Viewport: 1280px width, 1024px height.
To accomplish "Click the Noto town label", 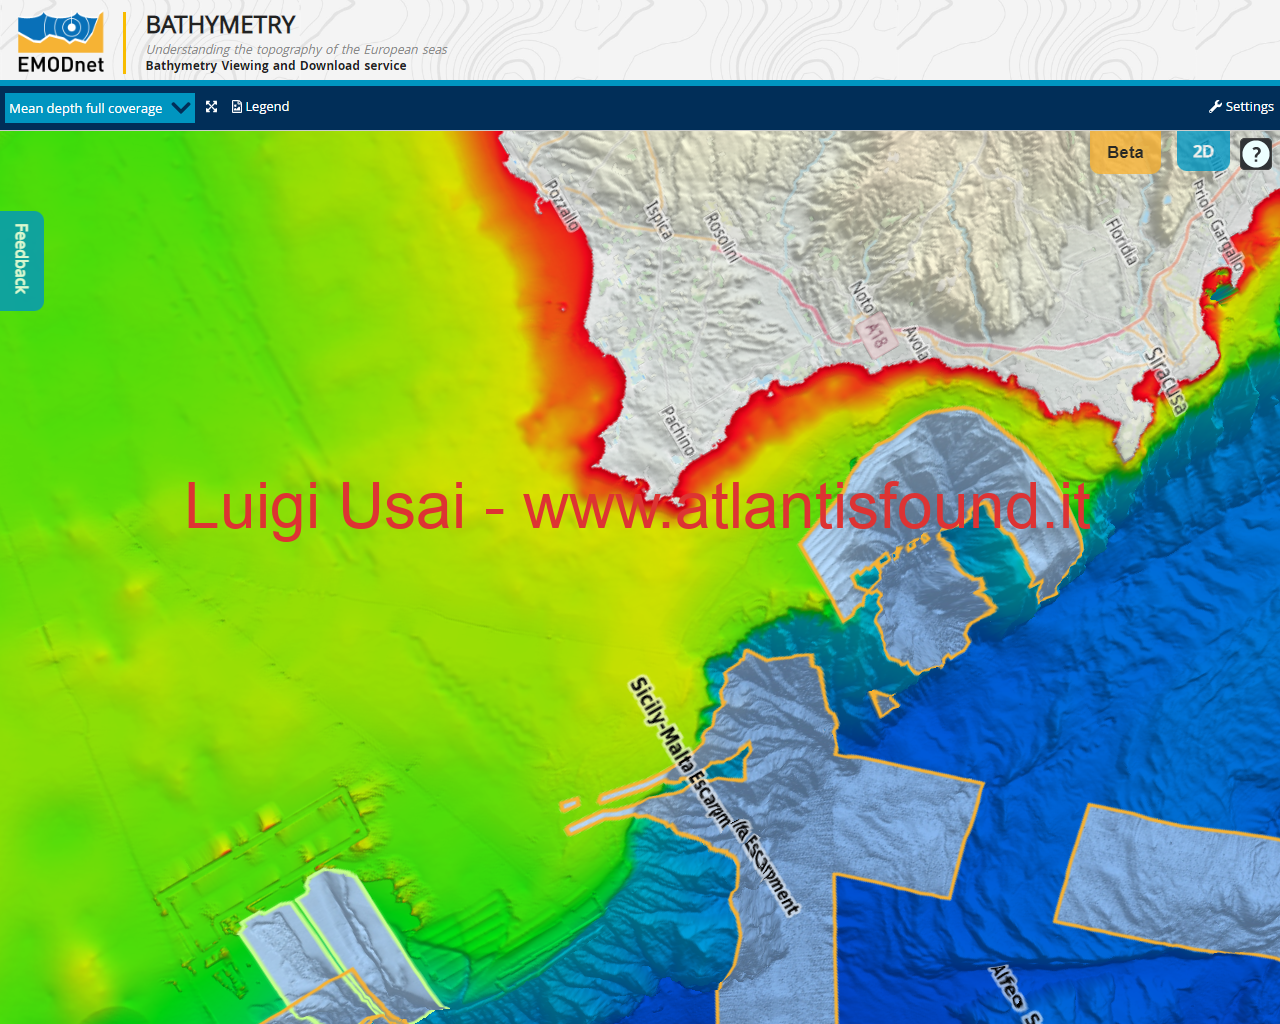I will point(861,297).
